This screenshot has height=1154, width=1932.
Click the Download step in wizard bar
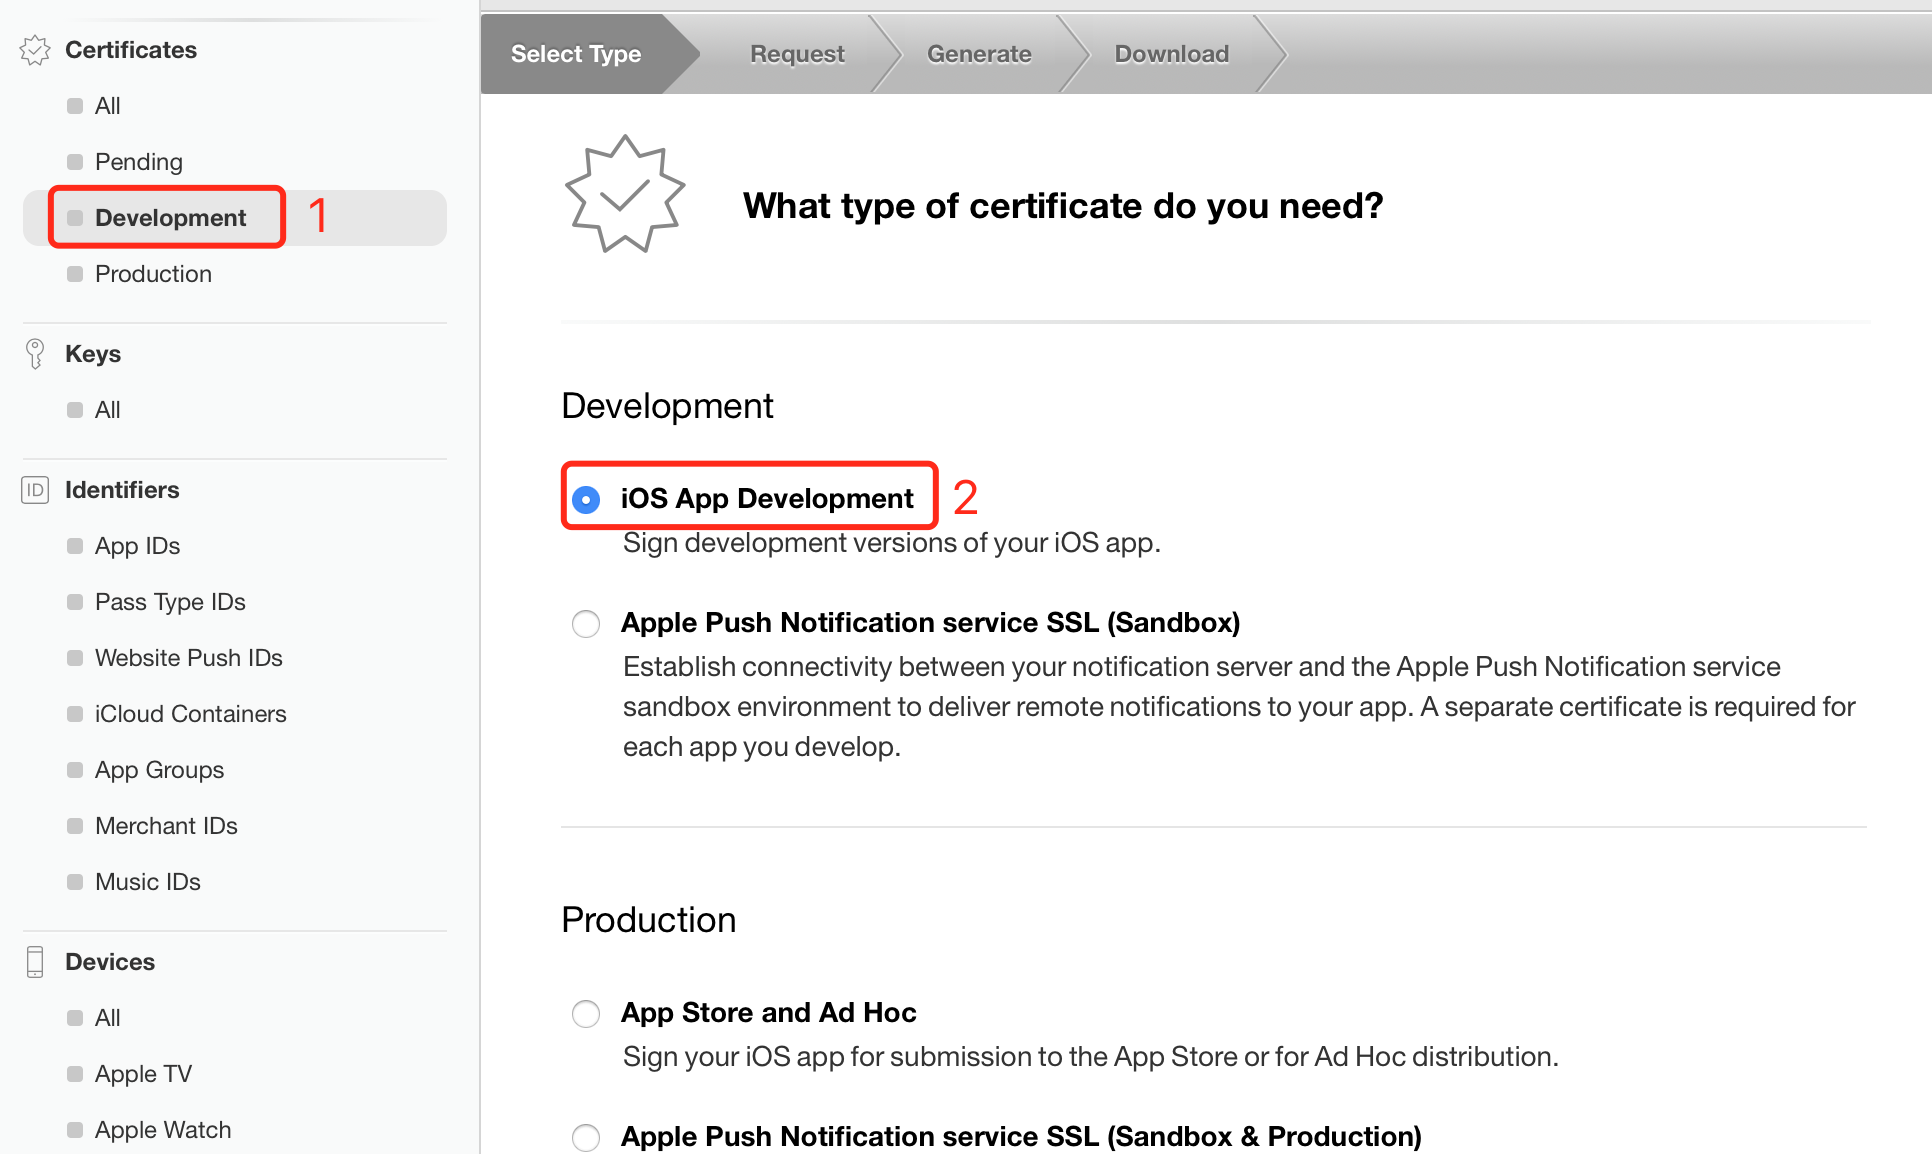(1171, 54)
